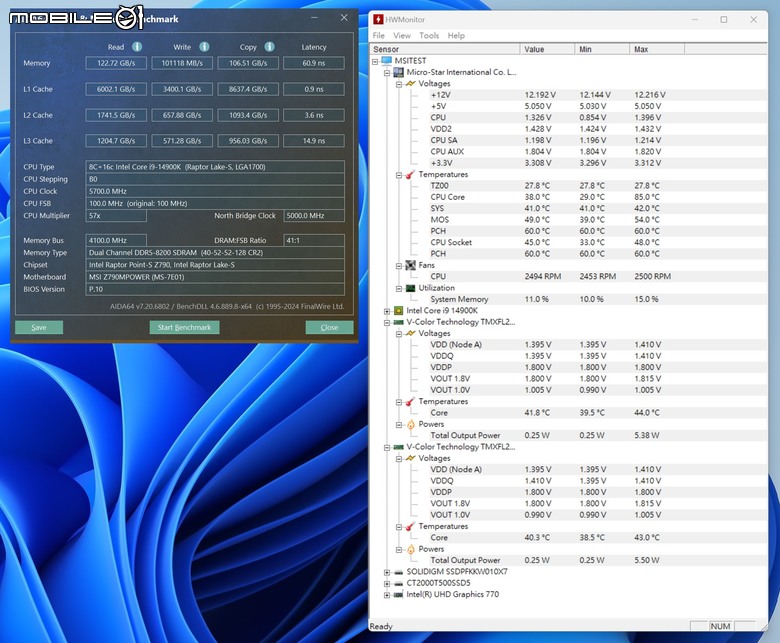Viewport: 780px width, 643px height.
Task: Click the Copy info icon in AIDA64
Action: pos(269,47)
